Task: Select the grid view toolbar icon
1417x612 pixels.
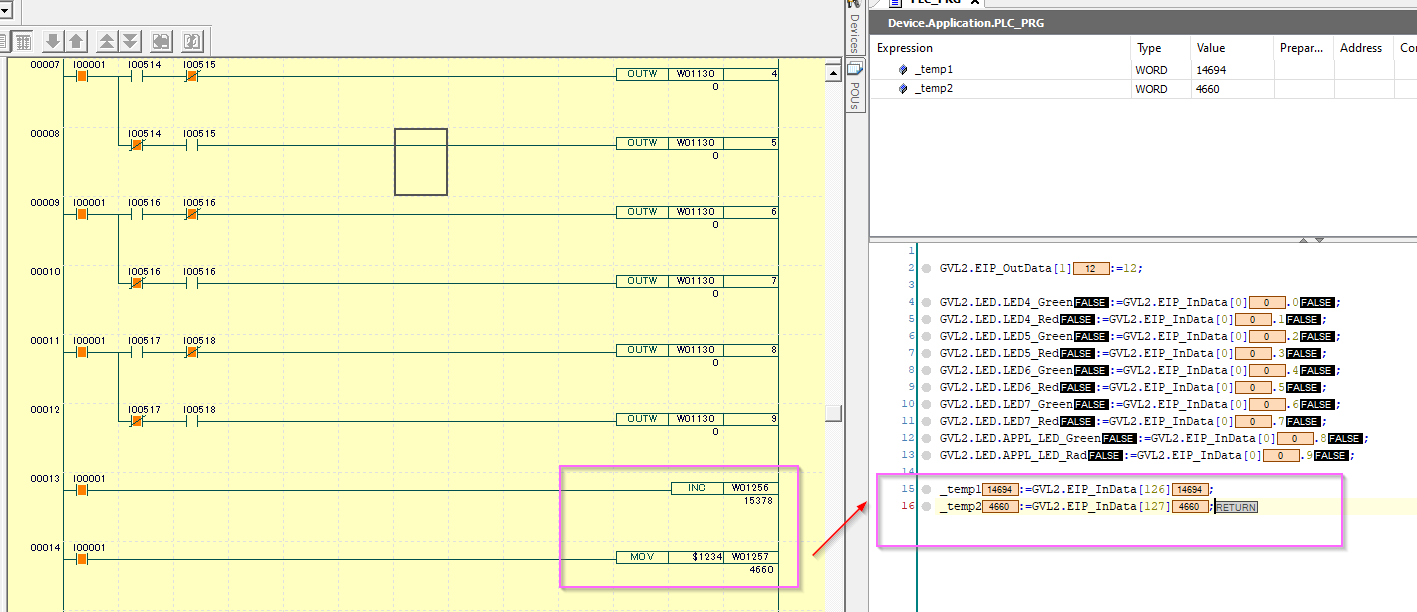Action: (23, 41)
